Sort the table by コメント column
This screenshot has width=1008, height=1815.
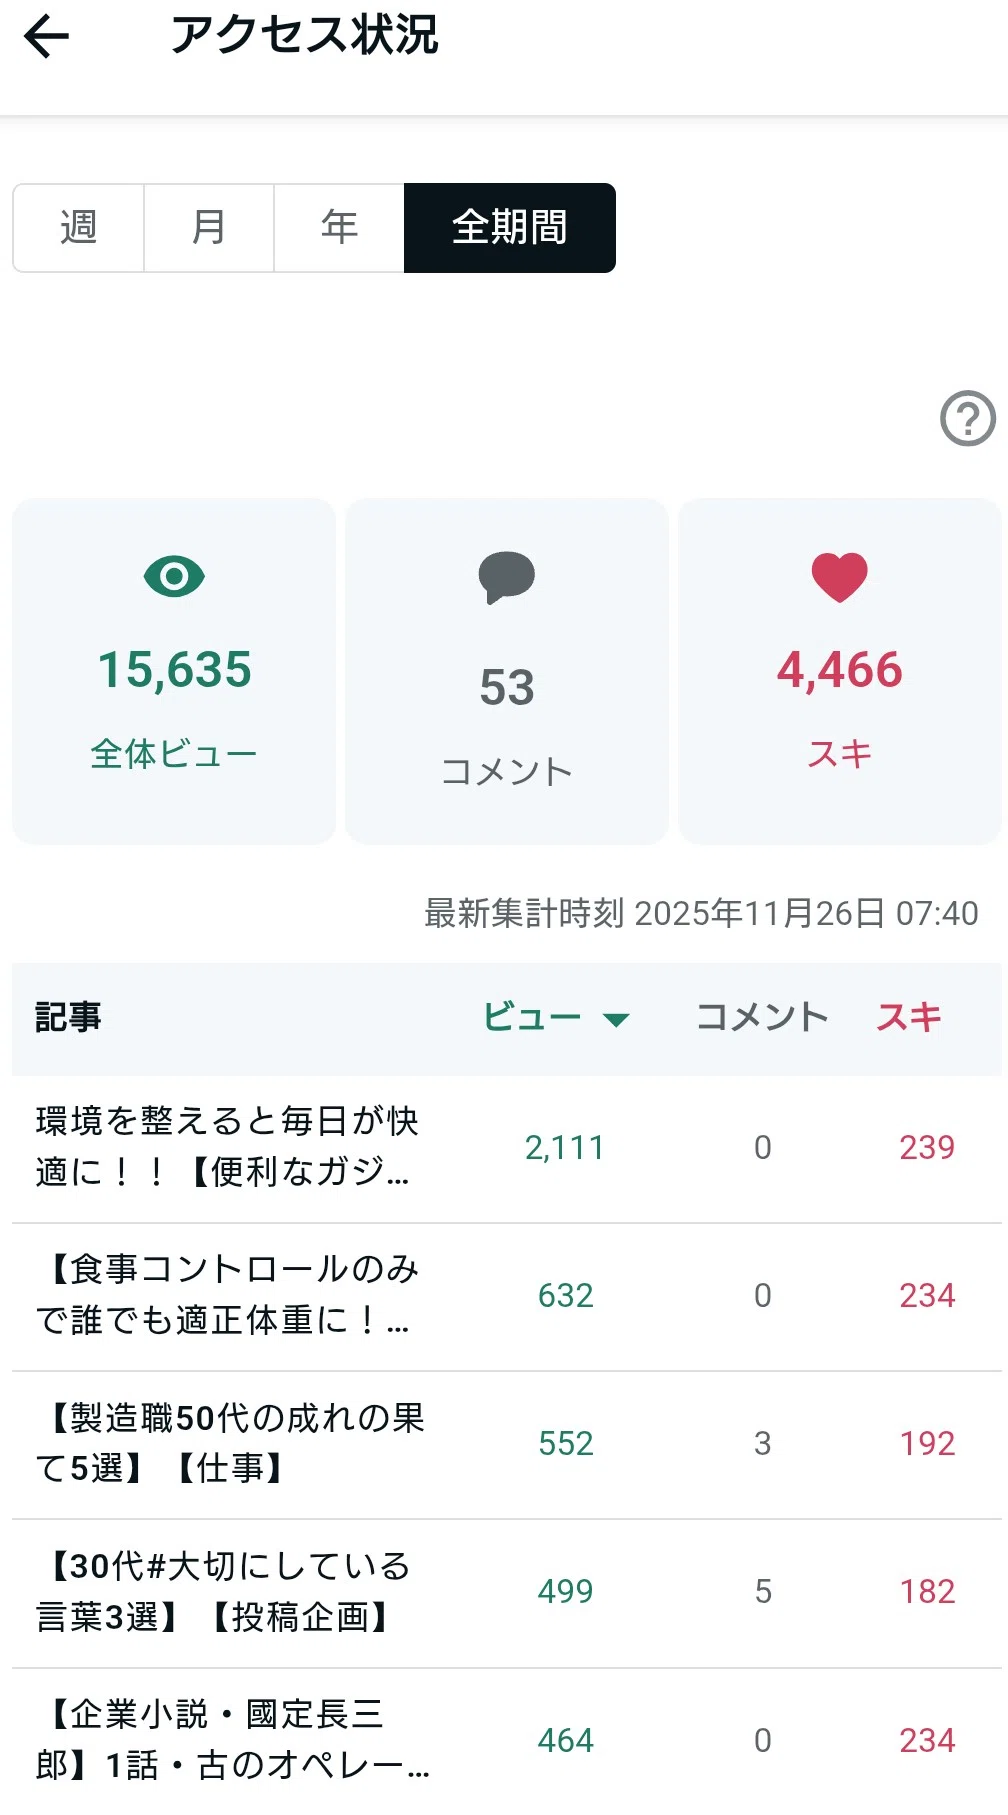(x=762, y=1017)
